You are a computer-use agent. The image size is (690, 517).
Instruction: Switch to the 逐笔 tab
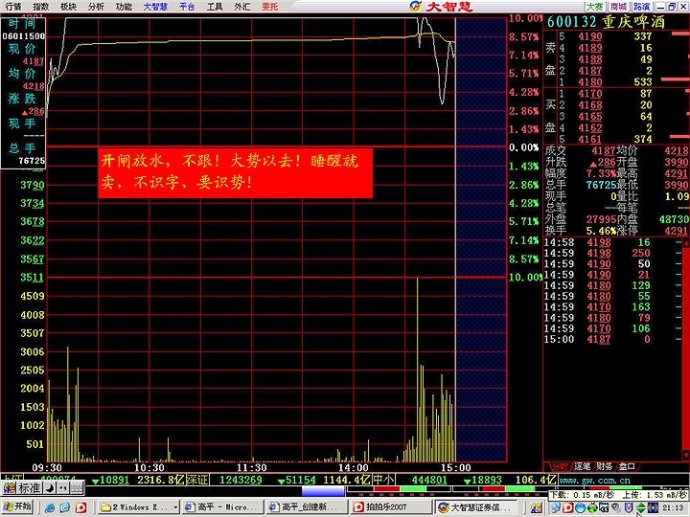(x=582, y=466)
